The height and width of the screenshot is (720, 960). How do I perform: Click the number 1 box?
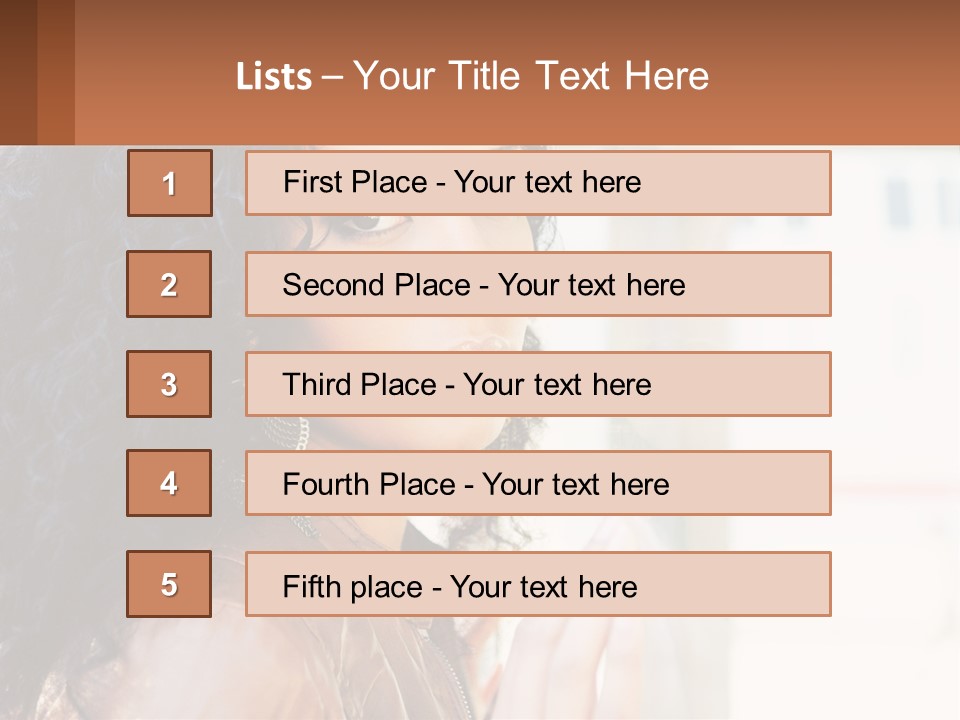point(170,183)
